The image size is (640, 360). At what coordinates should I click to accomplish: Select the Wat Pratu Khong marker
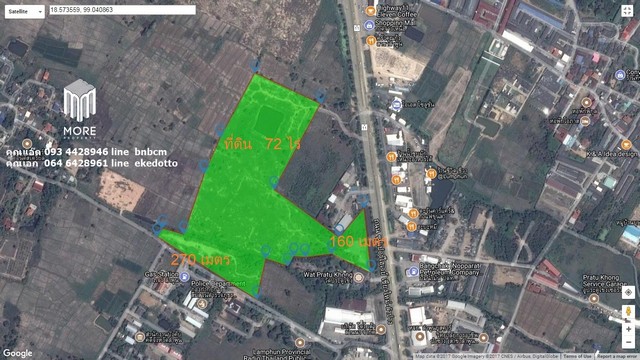pyautogui.click(x=359, y=278)
